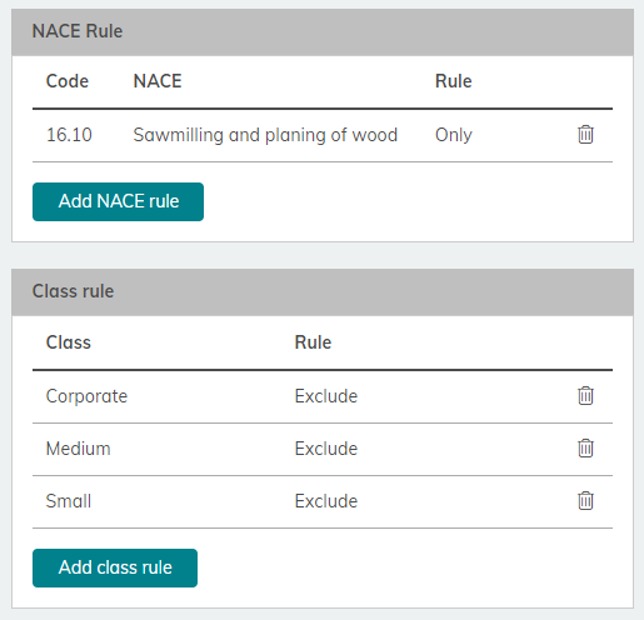Delete the Corporate class rule

click(x=586, y=396)
